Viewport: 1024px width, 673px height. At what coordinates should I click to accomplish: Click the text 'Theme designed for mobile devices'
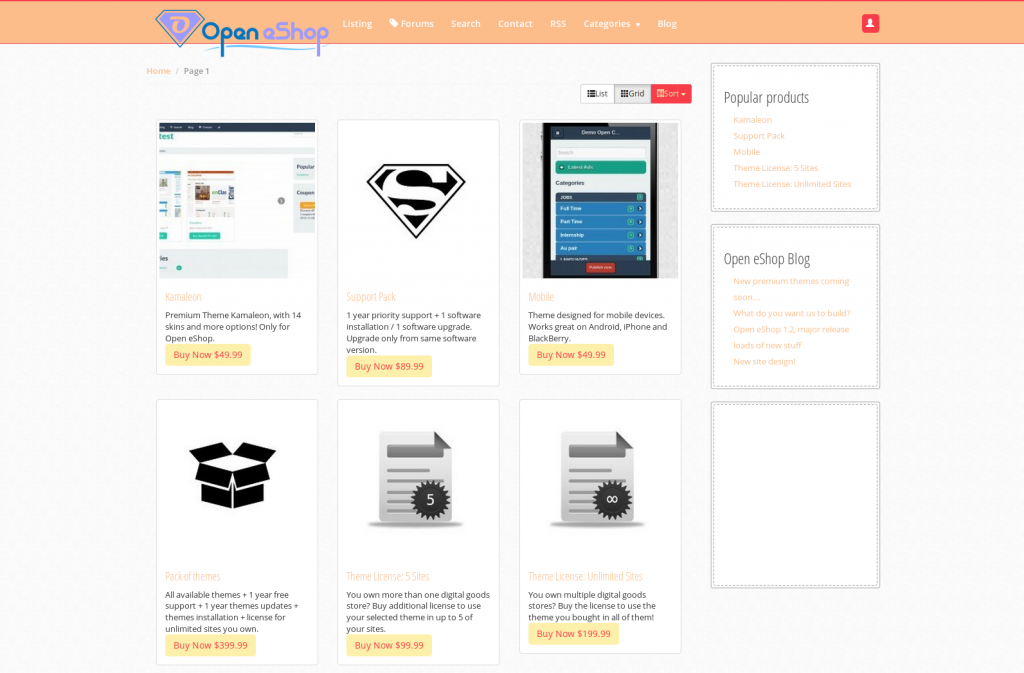click(598, 327)
